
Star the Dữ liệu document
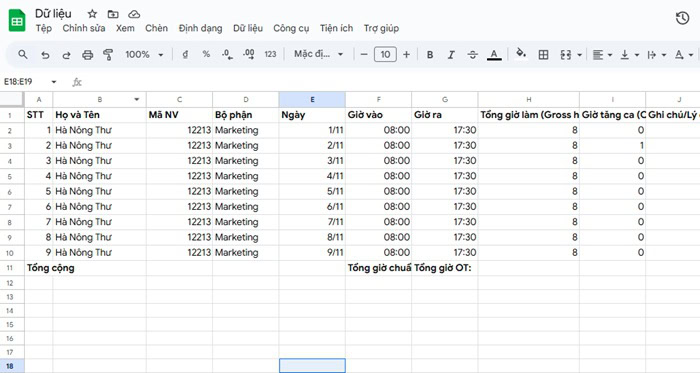tap(92, 14)
